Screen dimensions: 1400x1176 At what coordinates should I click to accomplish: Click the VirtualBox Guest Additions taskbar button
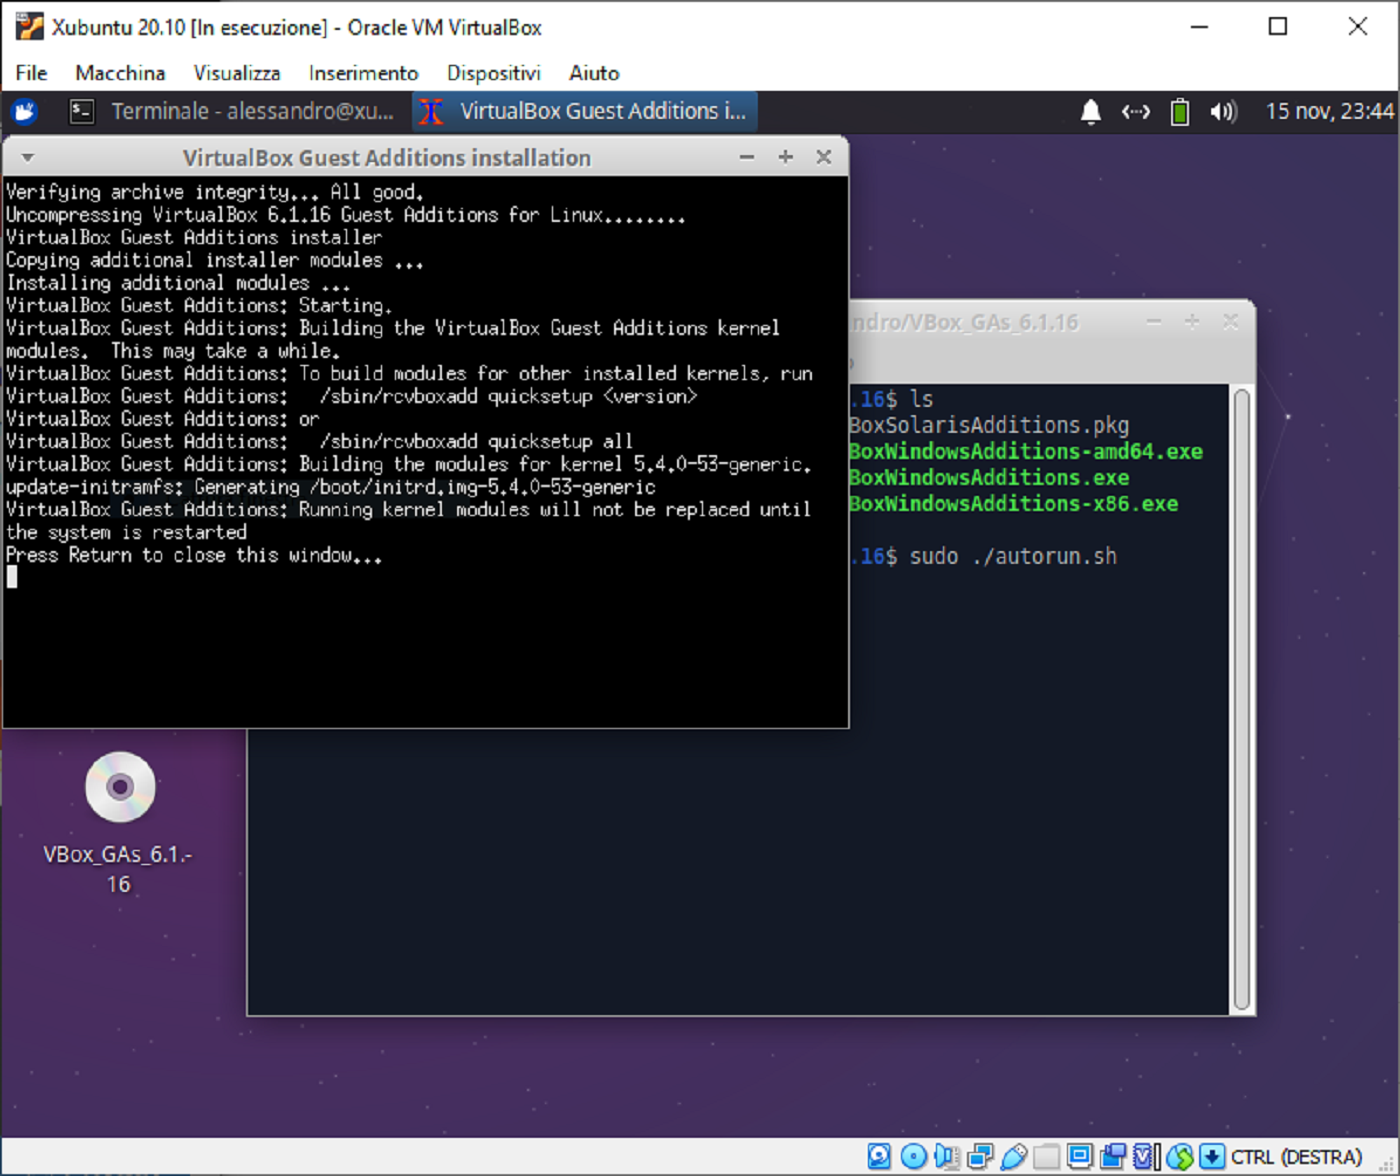584,111
